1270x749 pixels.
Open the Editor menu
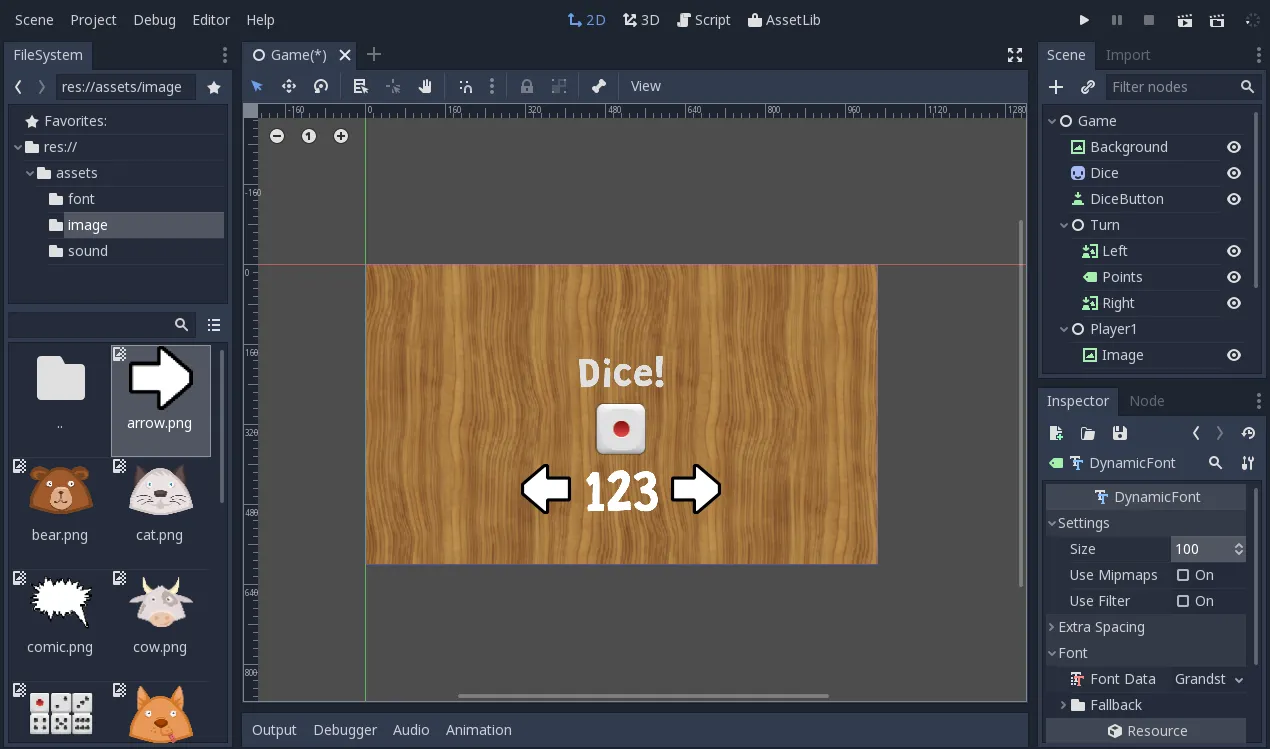[211, 20]
